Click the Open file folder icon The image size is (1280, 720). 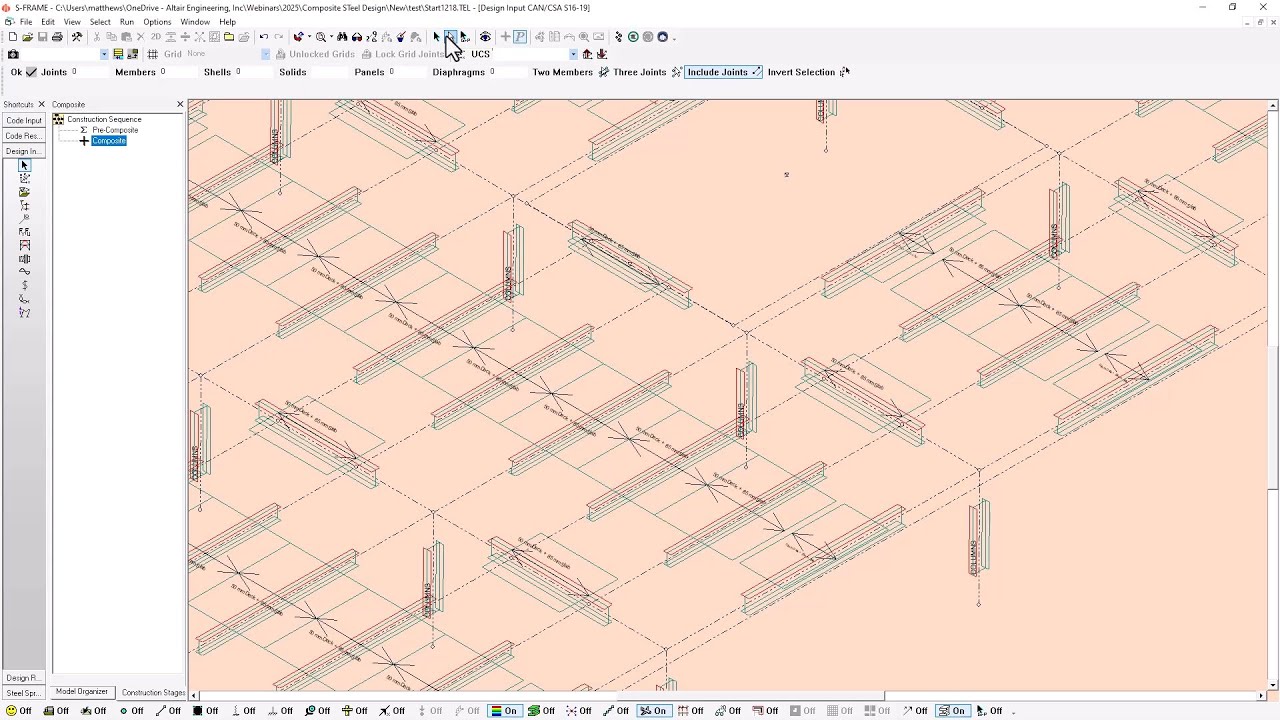[28, 37]
